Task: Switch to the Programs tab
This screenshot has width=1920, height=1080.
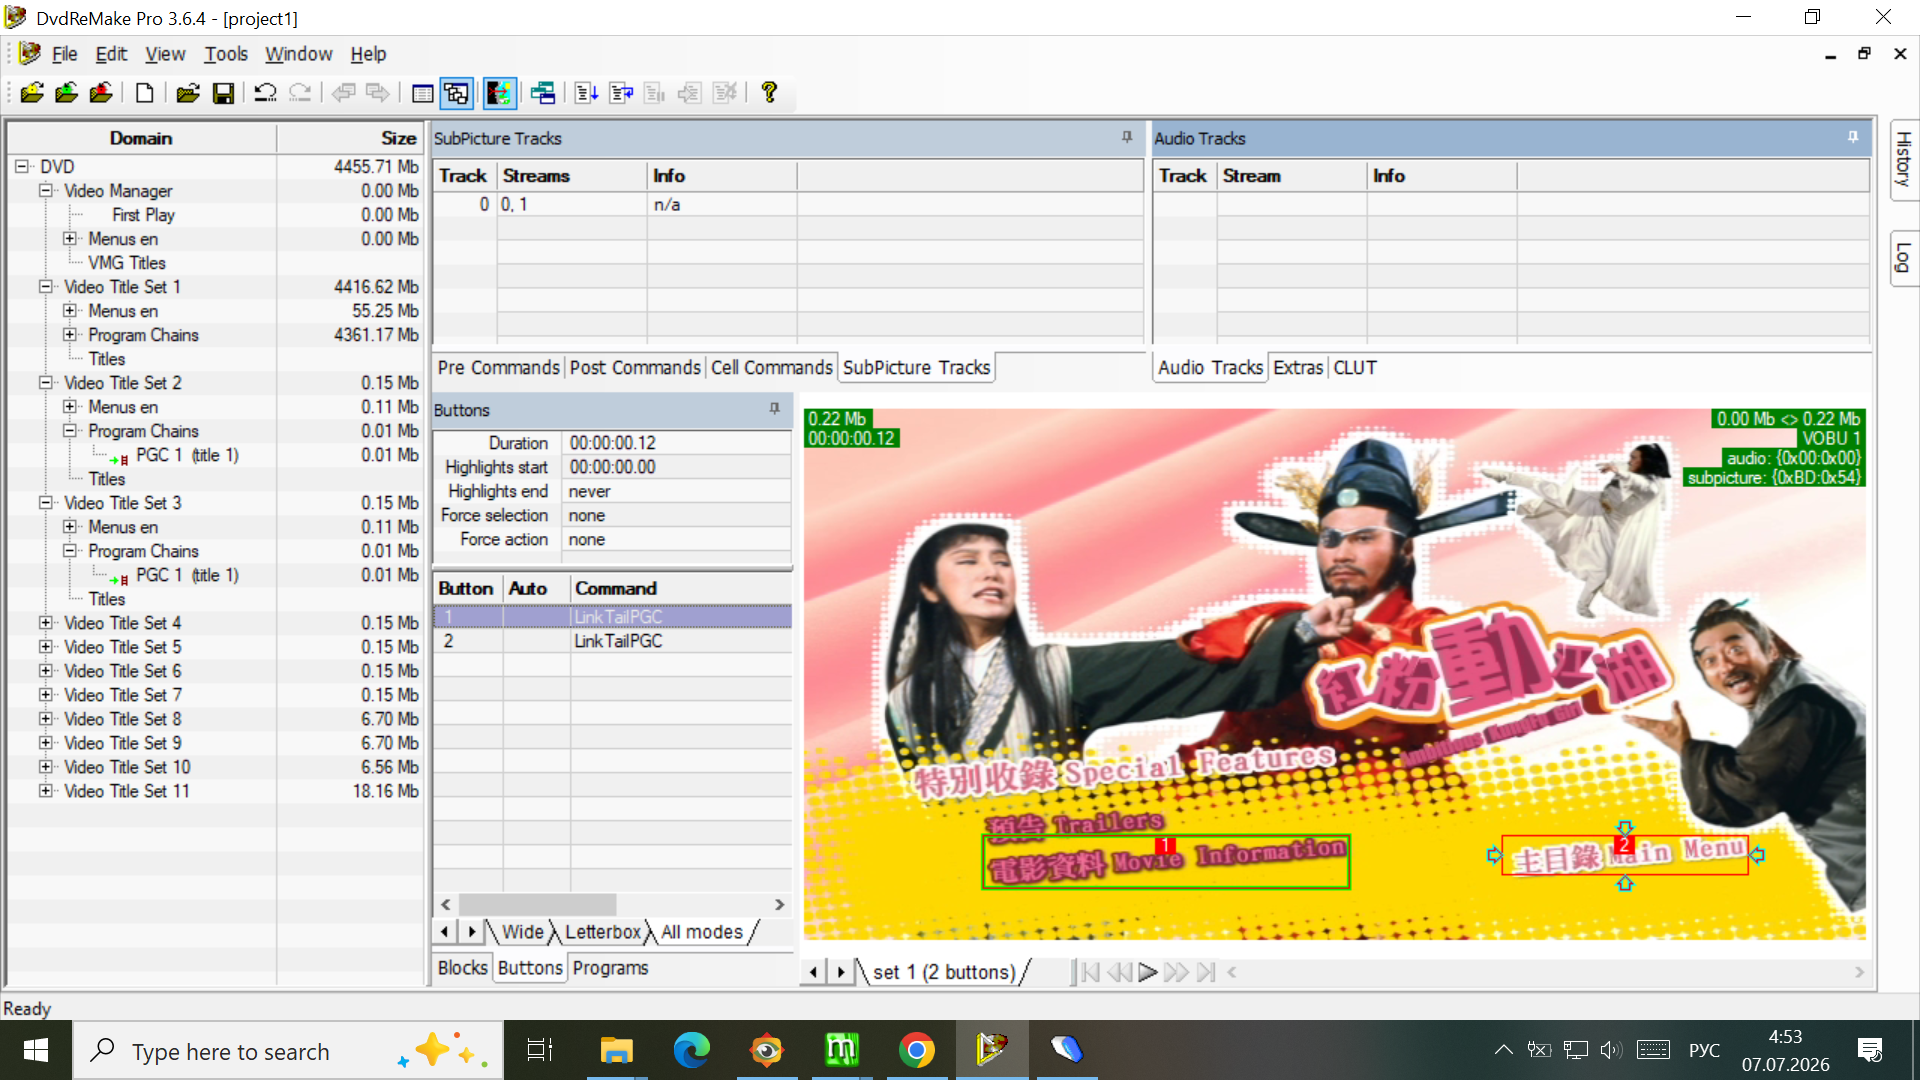Action: pyautogui.click(x=610, y=968)
